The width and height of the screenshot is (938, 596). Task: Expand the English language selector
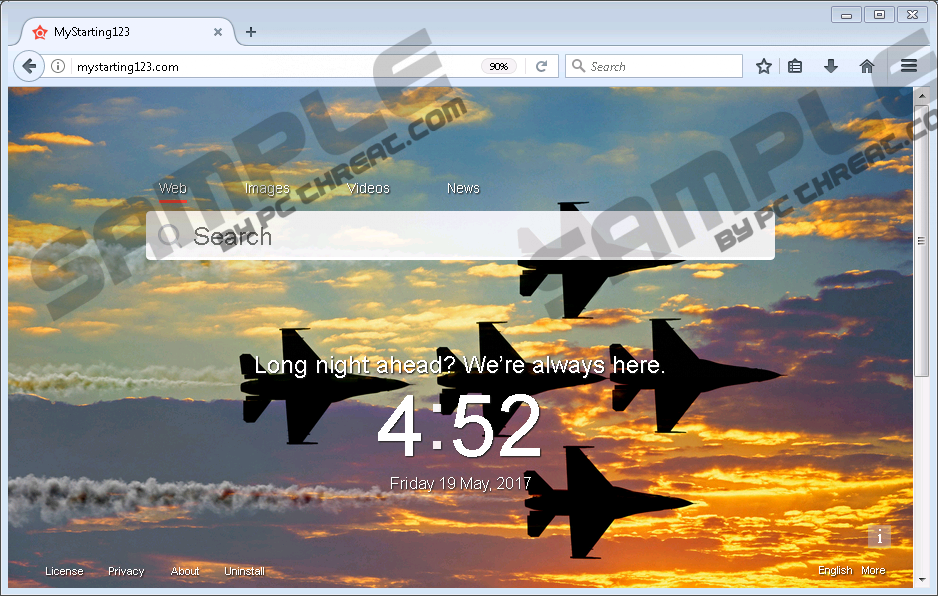[835, 571]
